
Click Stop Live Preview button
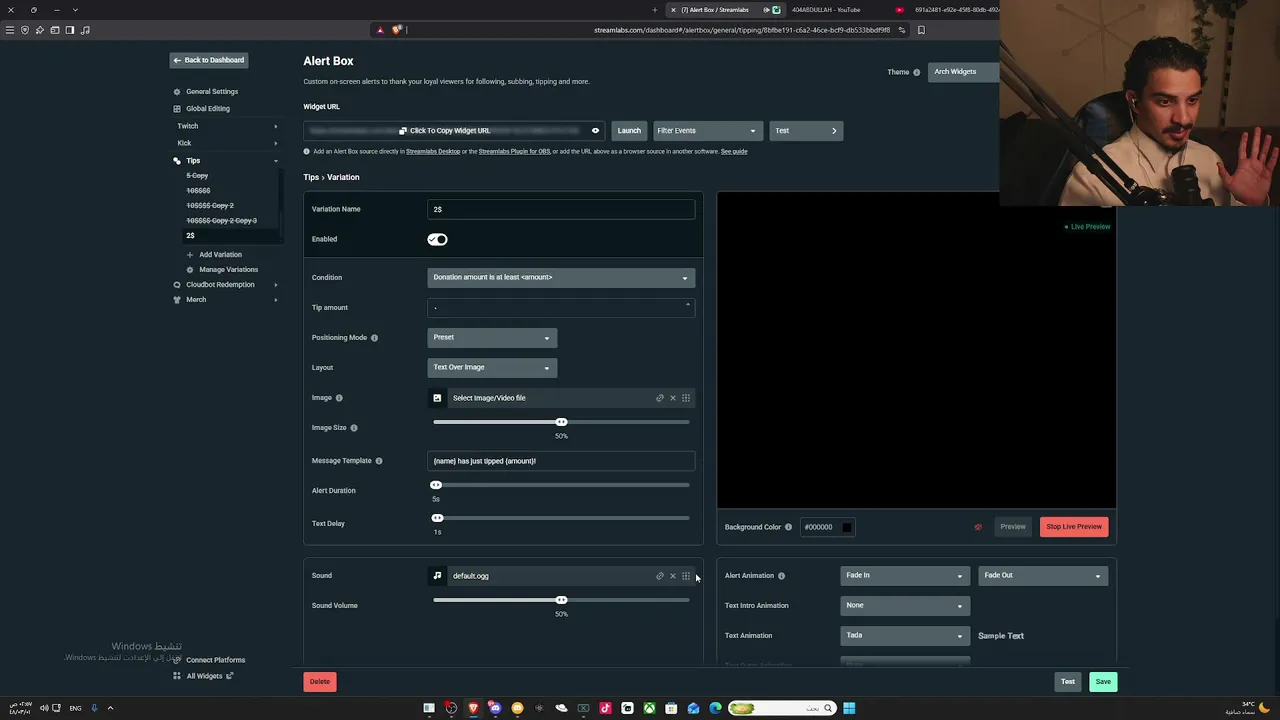pyautogui.click(x=1074, y=527)
